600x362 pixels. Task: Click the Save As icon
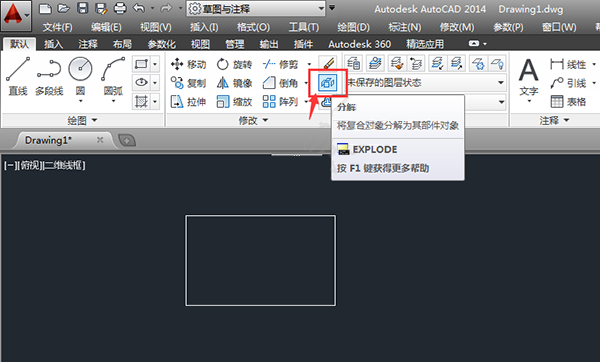click(x=101, y=8)
